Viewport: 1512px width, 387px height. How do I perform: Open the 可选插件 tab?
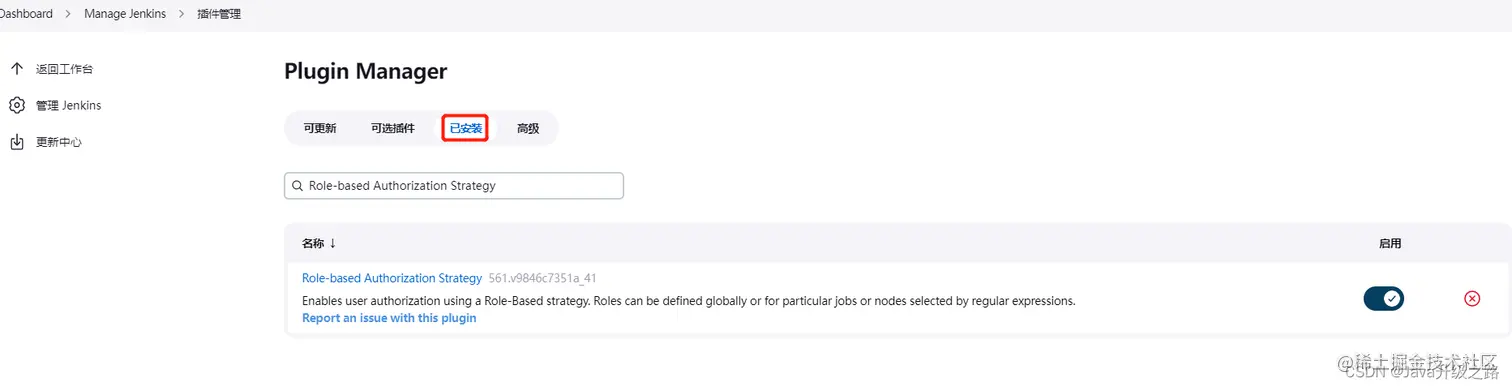(x=392, y=128)
